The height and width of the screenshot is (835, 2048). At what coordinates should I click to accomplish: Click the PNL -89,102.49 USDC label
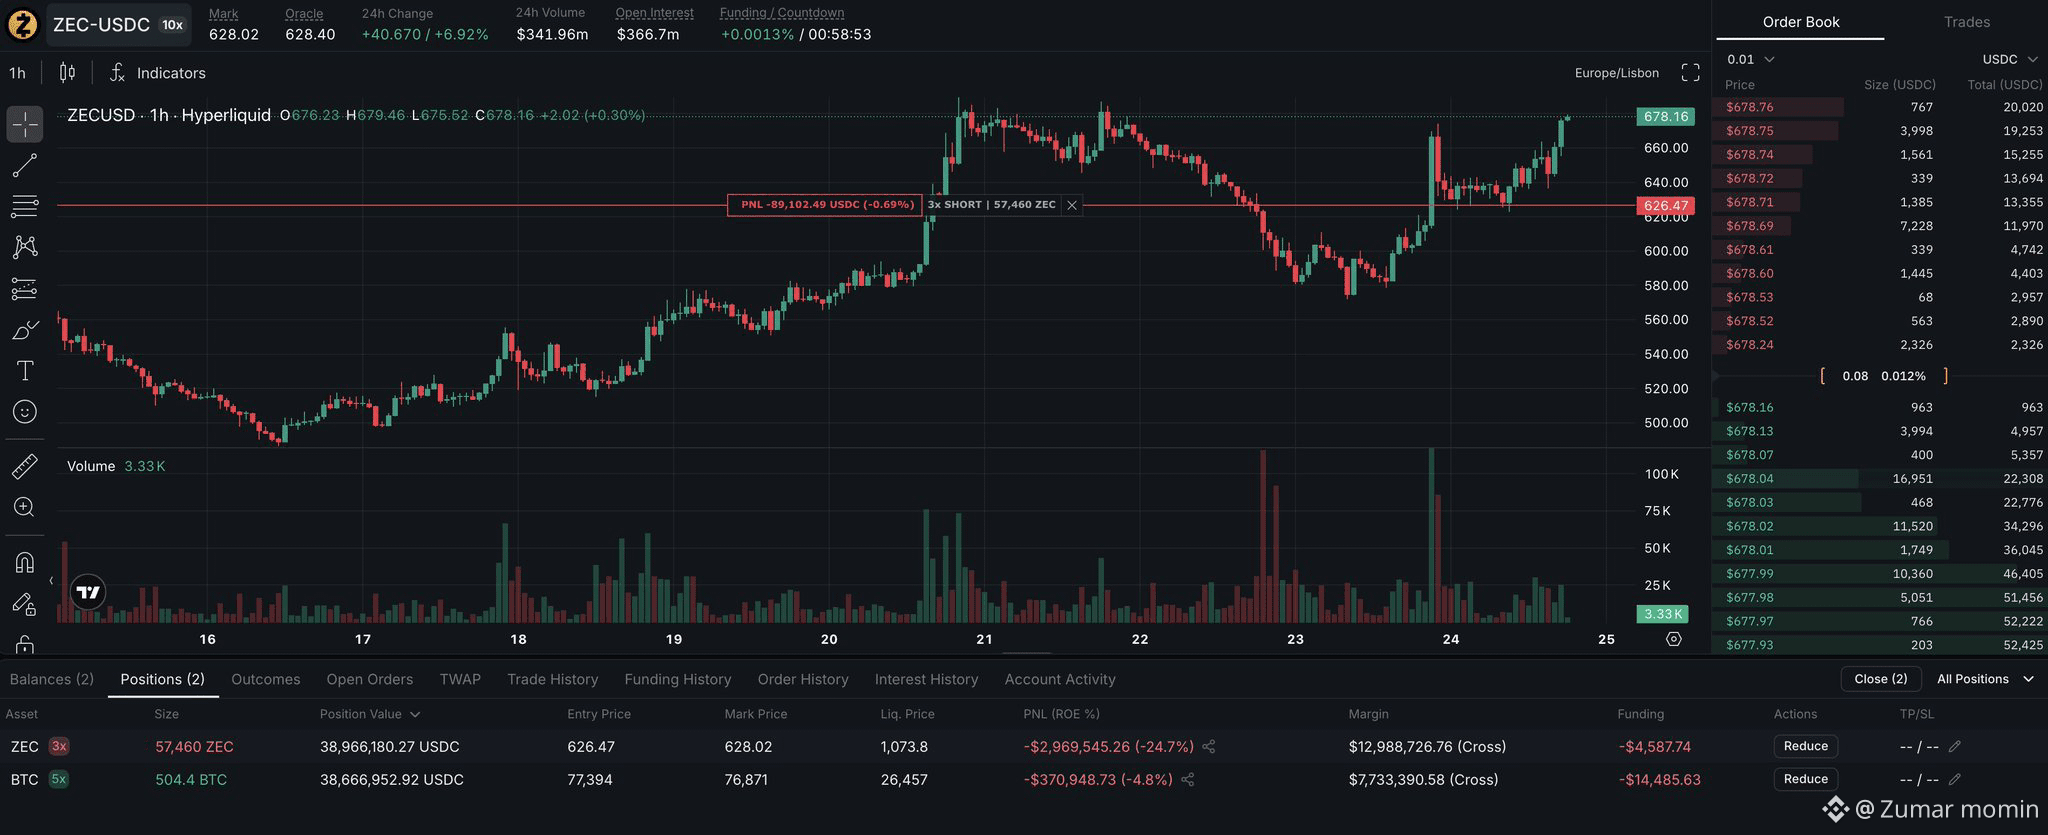click(x=827, y=205)
